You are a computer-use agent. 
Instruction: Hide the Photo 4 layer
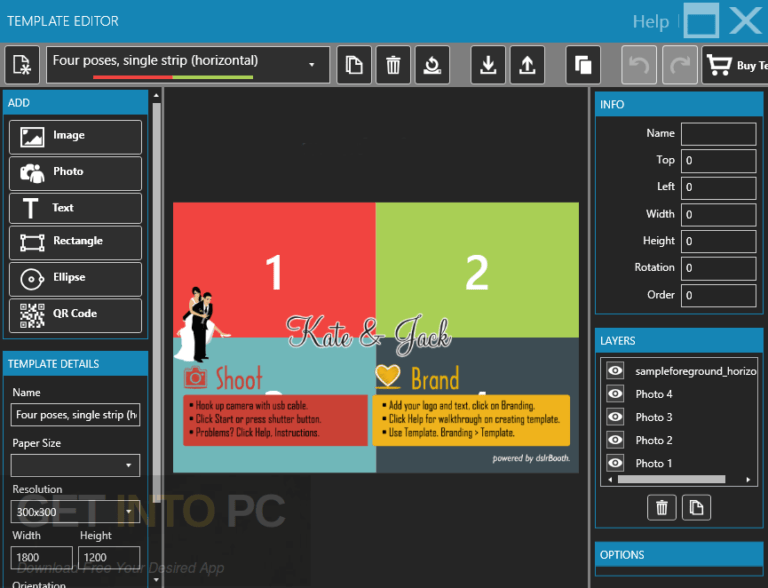pyautogui.click(x=615, y=393)
